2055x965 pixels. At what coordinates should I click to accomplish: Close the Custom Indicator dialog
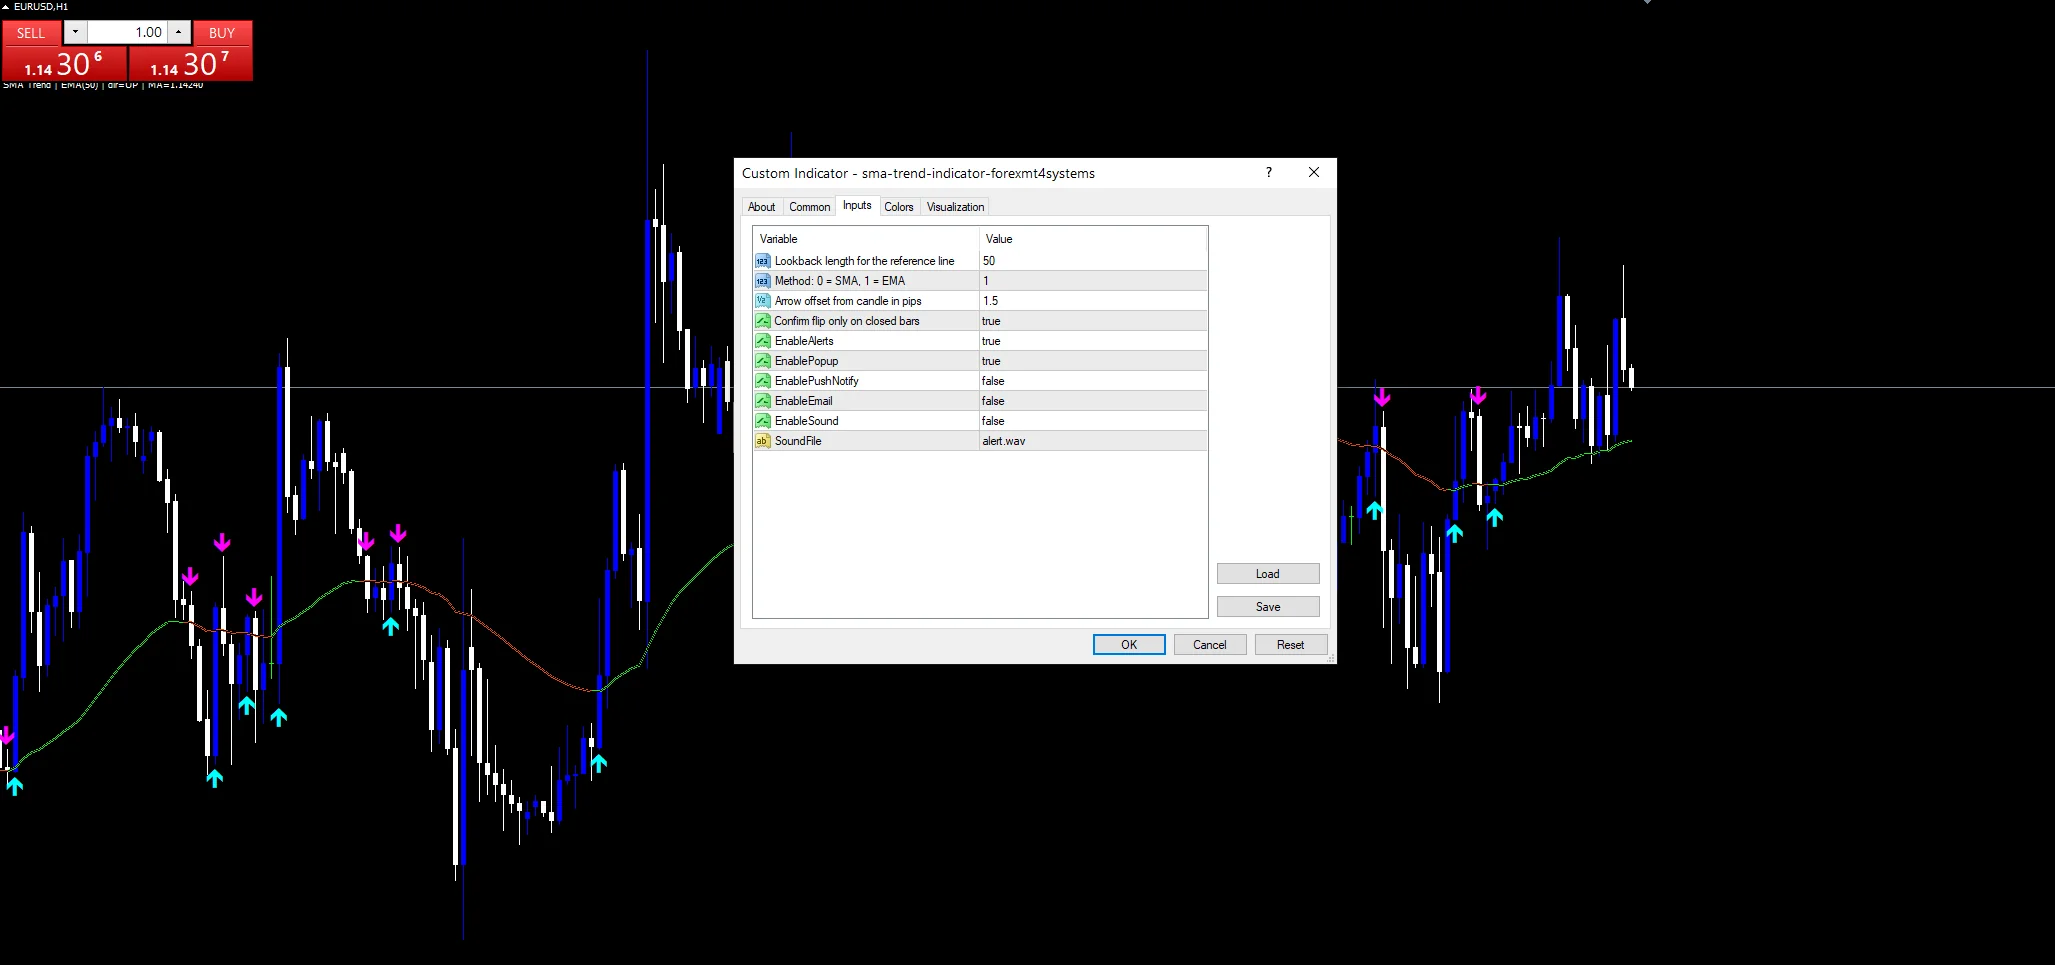coord(1314,172)
